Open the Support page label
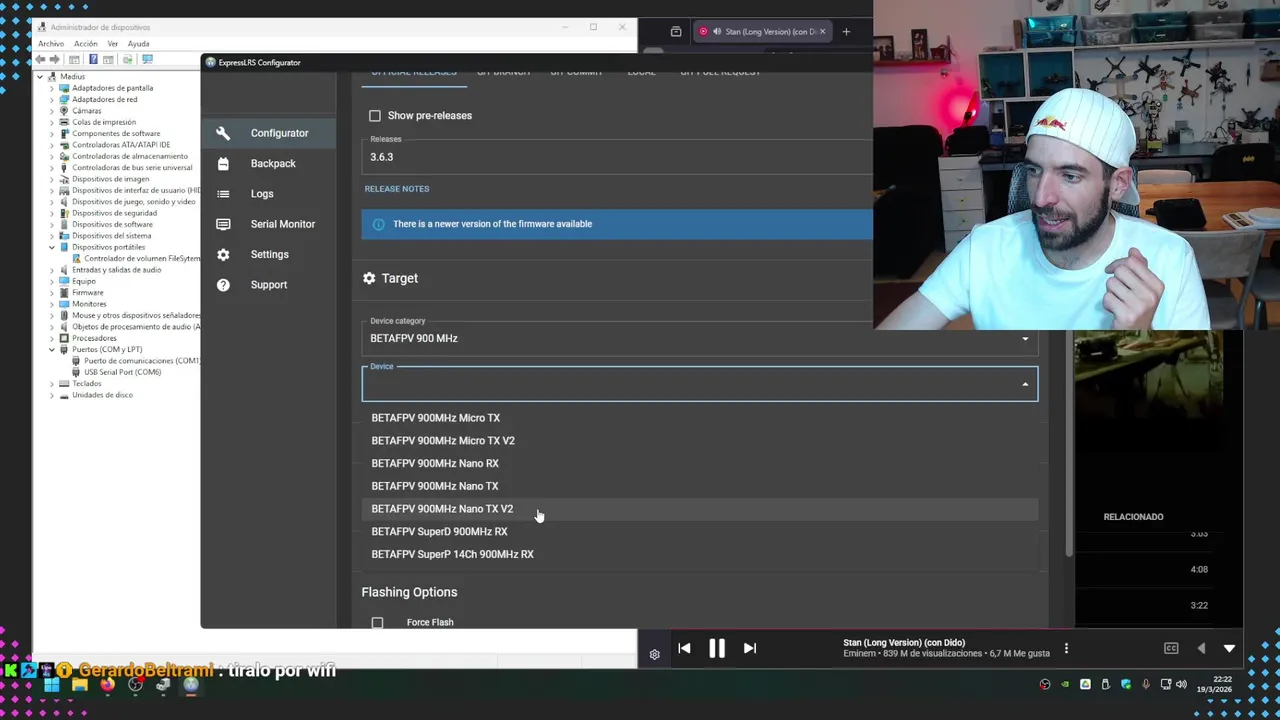 (x=269, y=285)
